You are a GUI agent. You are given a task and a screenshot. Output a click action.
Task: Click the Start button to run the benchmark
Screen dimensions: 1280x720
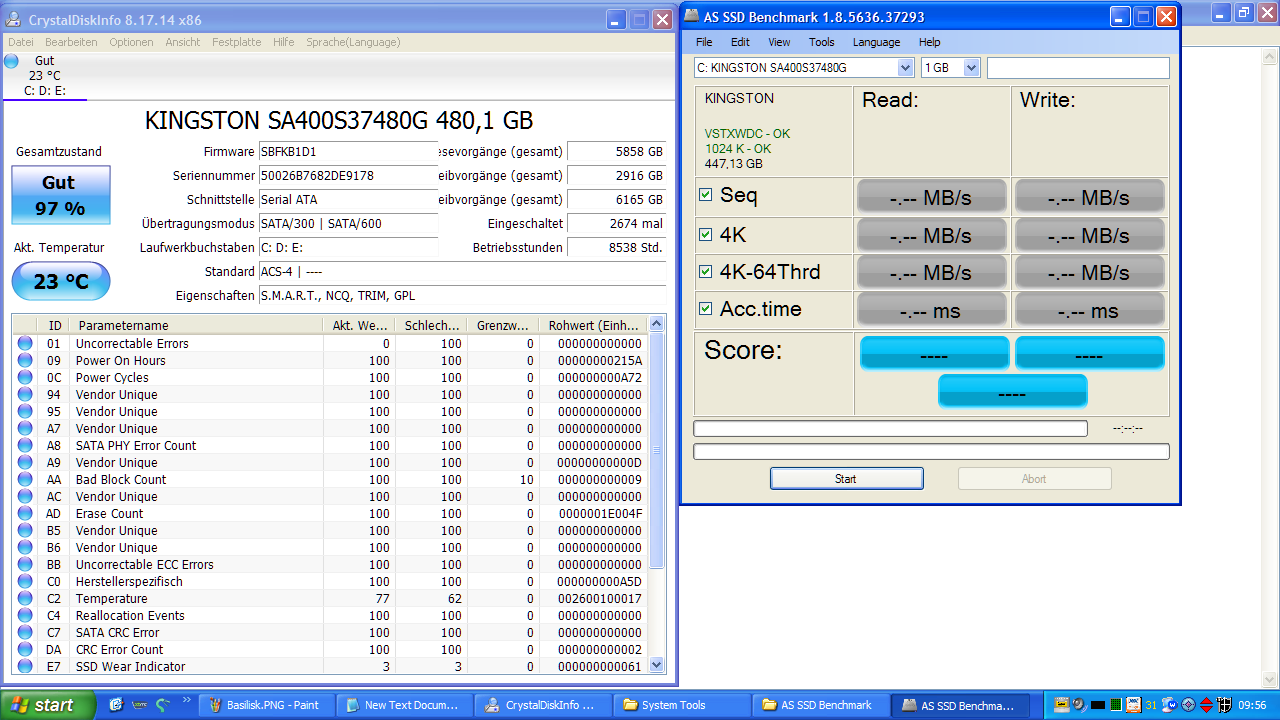[x=846, y=479]
